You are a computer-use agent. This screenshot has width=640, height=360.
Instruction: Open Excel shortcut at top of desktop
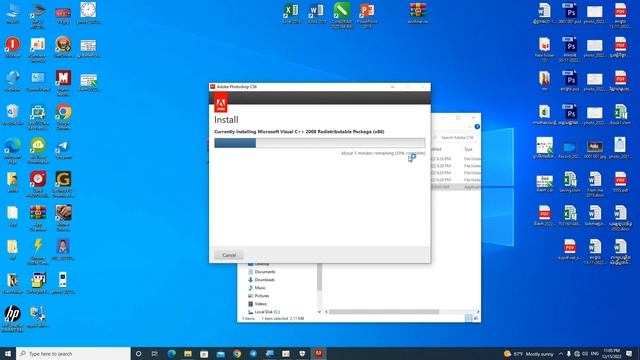click(x=291, y=13)
